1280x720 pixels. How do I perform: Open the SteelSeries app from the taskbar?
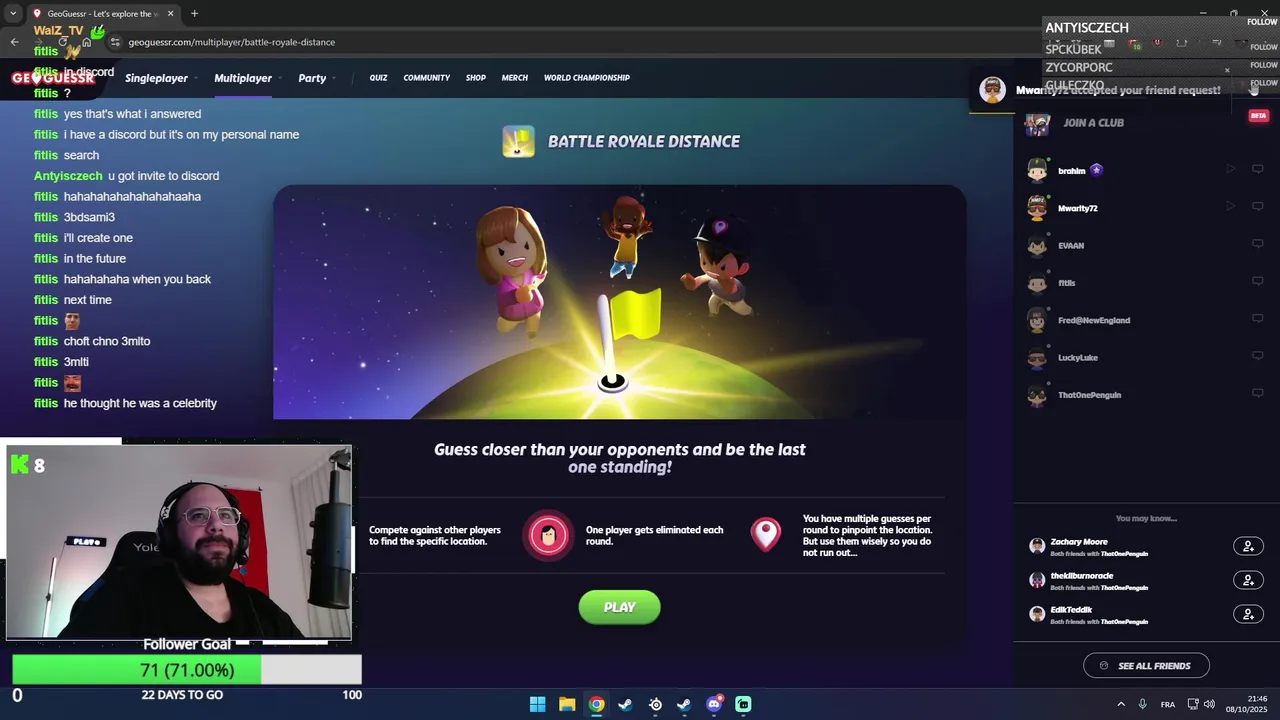tap(655, 704)
